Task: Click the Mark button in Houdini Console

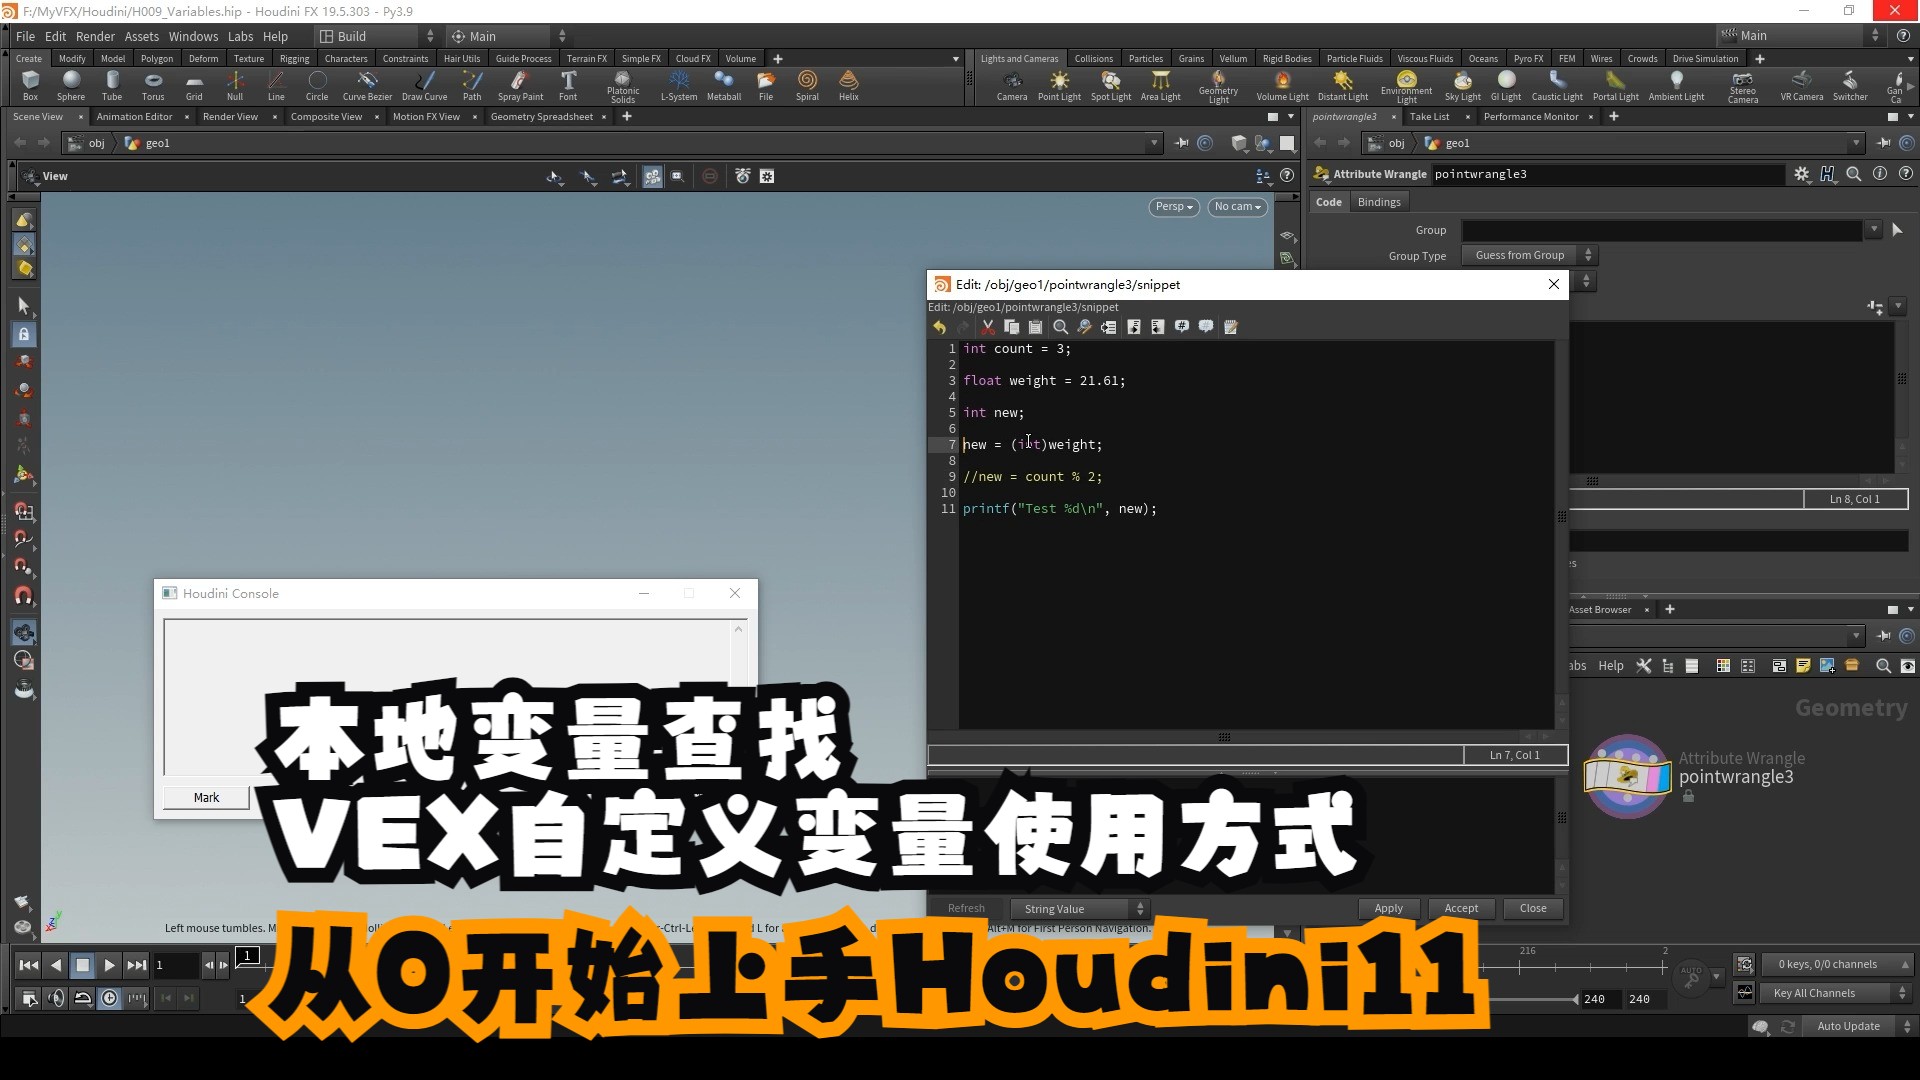Action: pyautogui.click(x=204, y=796)
